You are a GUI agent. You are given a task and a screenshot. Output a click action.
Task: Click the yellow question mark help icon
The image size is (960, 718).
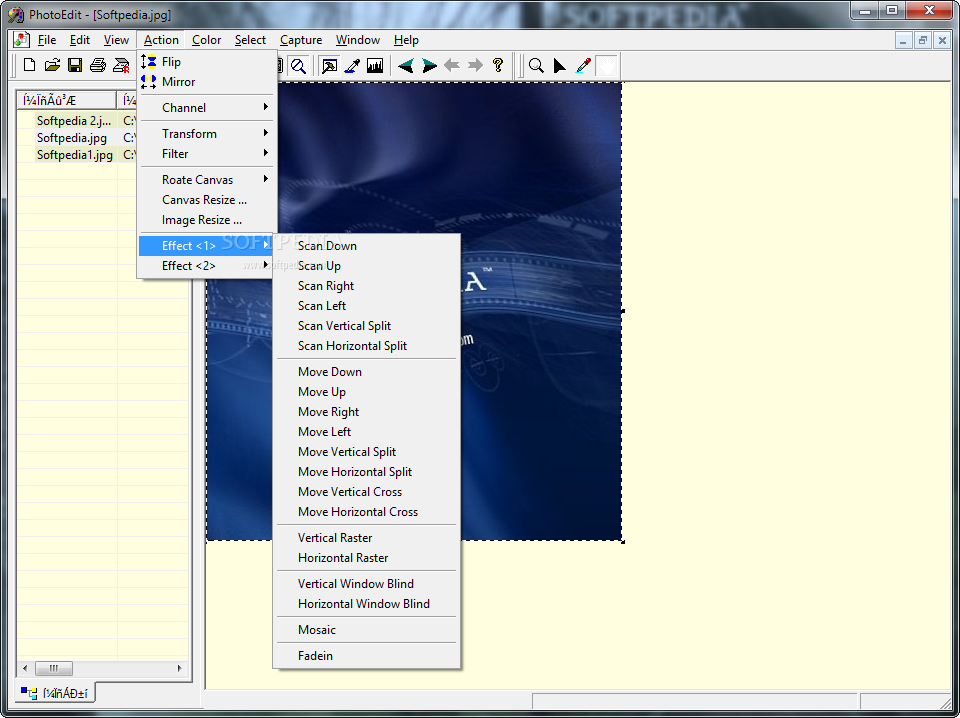(x=498, y=65)
